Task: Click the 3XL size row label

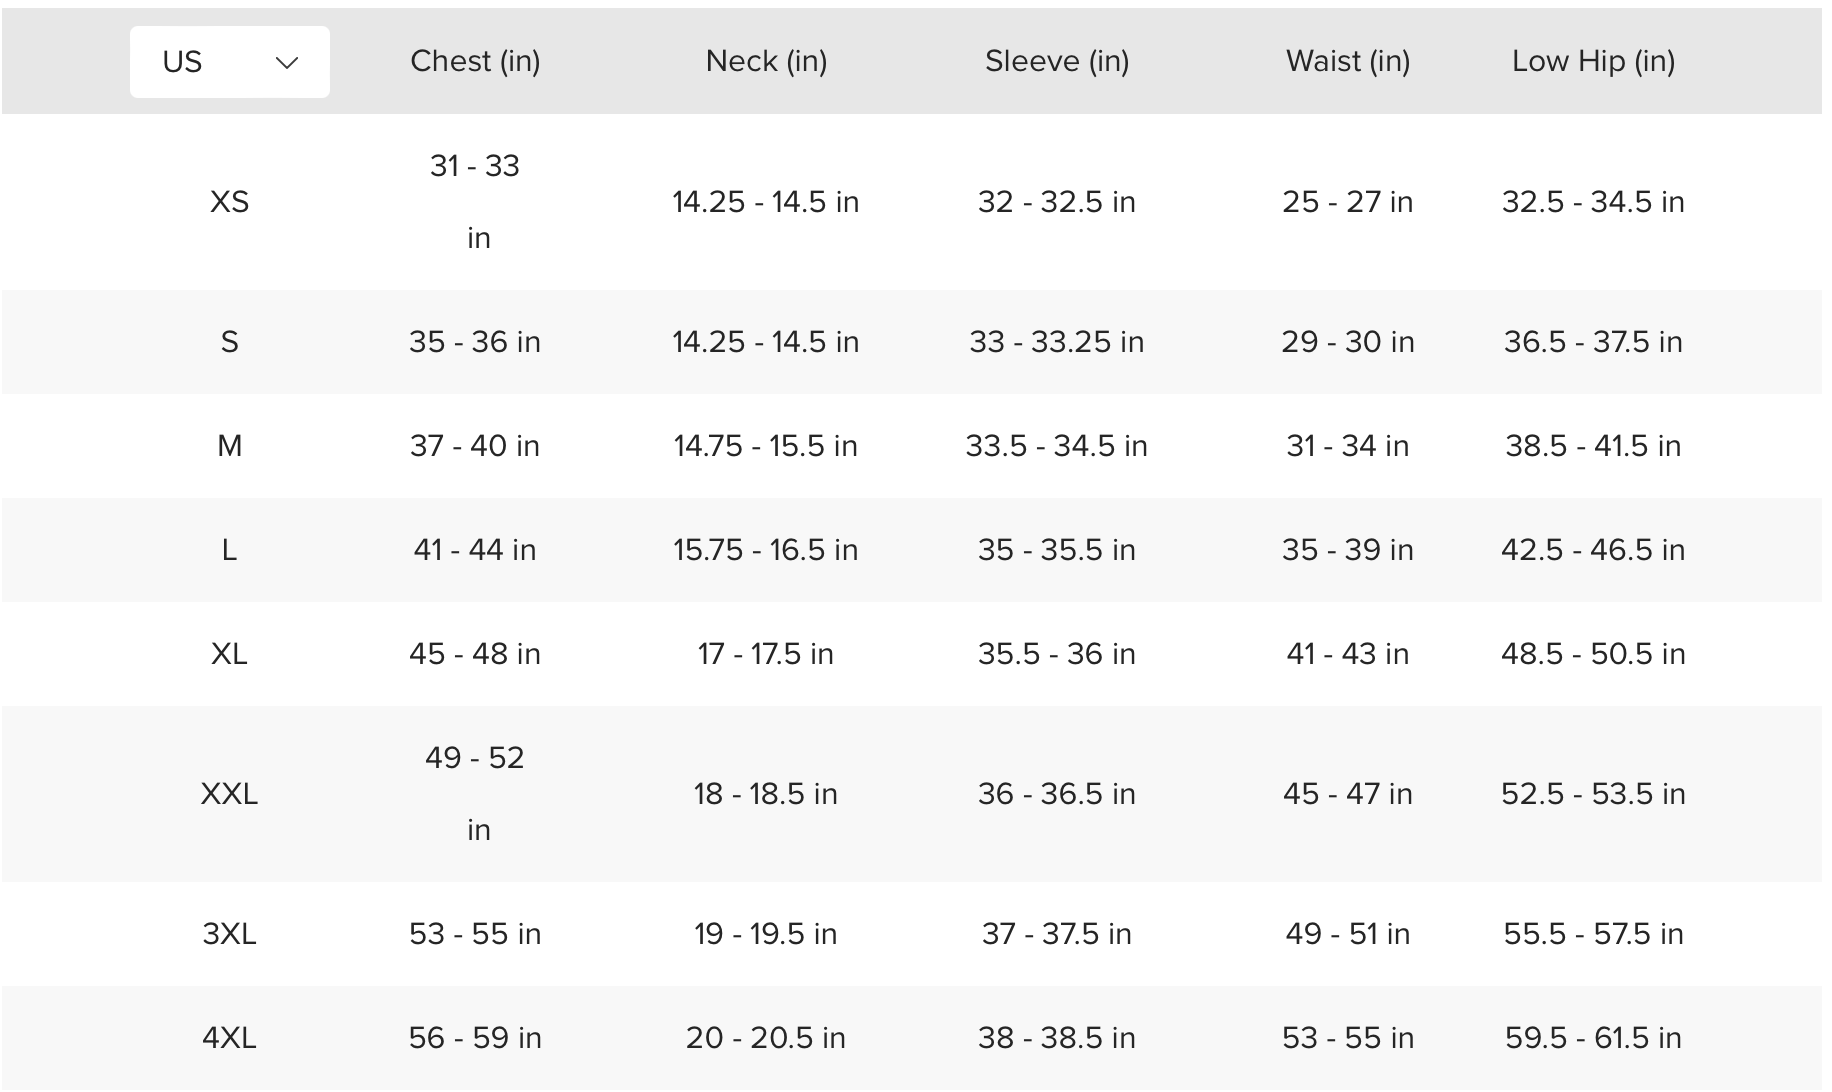Action: tap(229, 934)
